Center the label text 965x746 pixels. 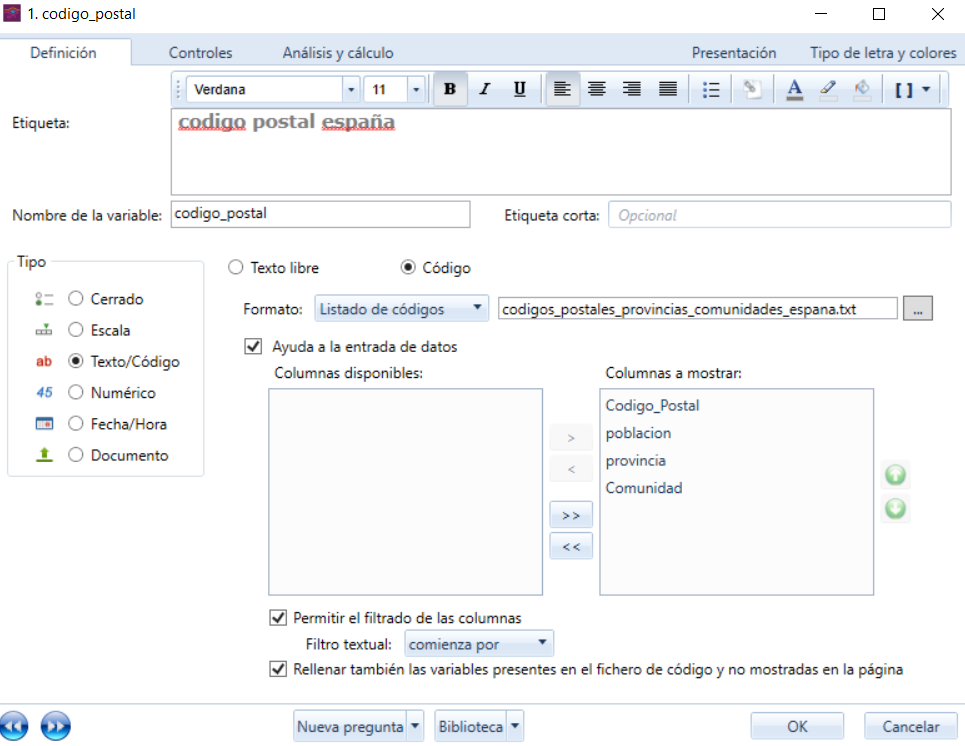click(x=596, y=89)
